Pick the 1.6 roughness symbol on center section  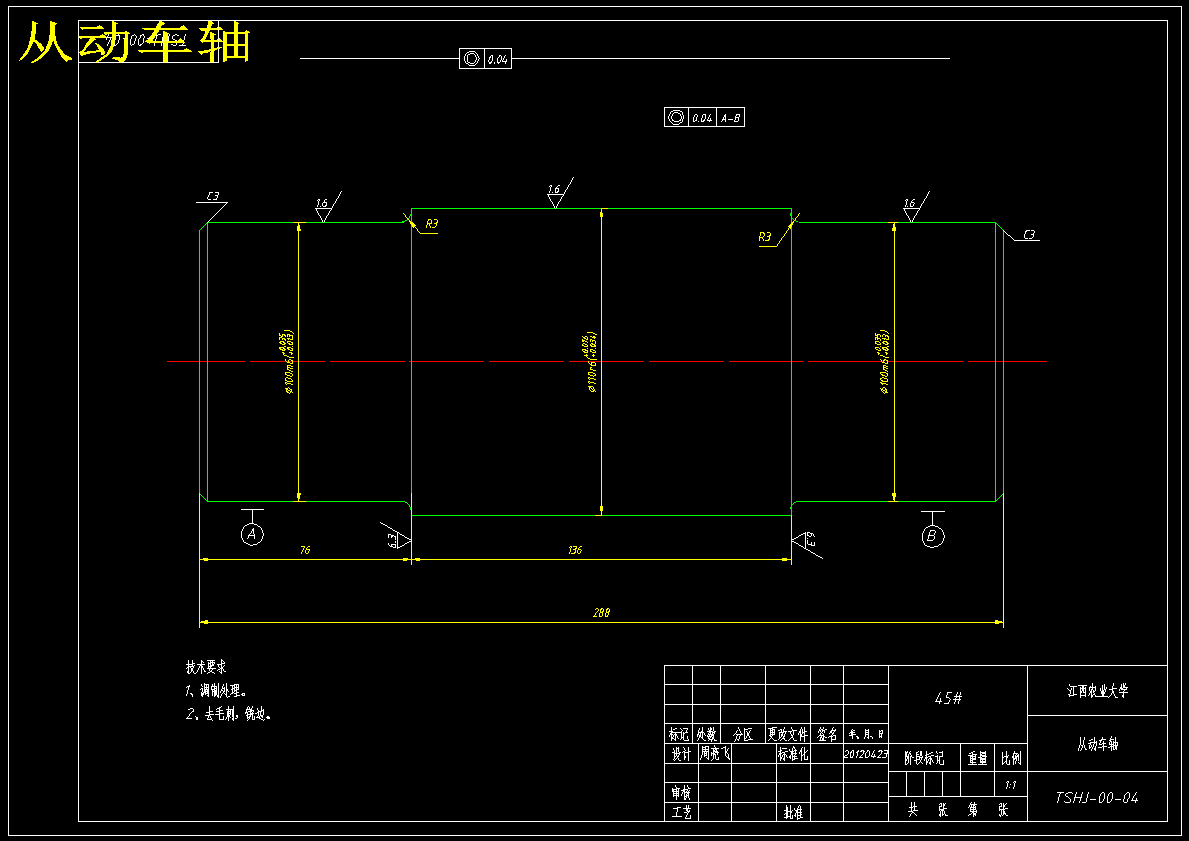560,193
